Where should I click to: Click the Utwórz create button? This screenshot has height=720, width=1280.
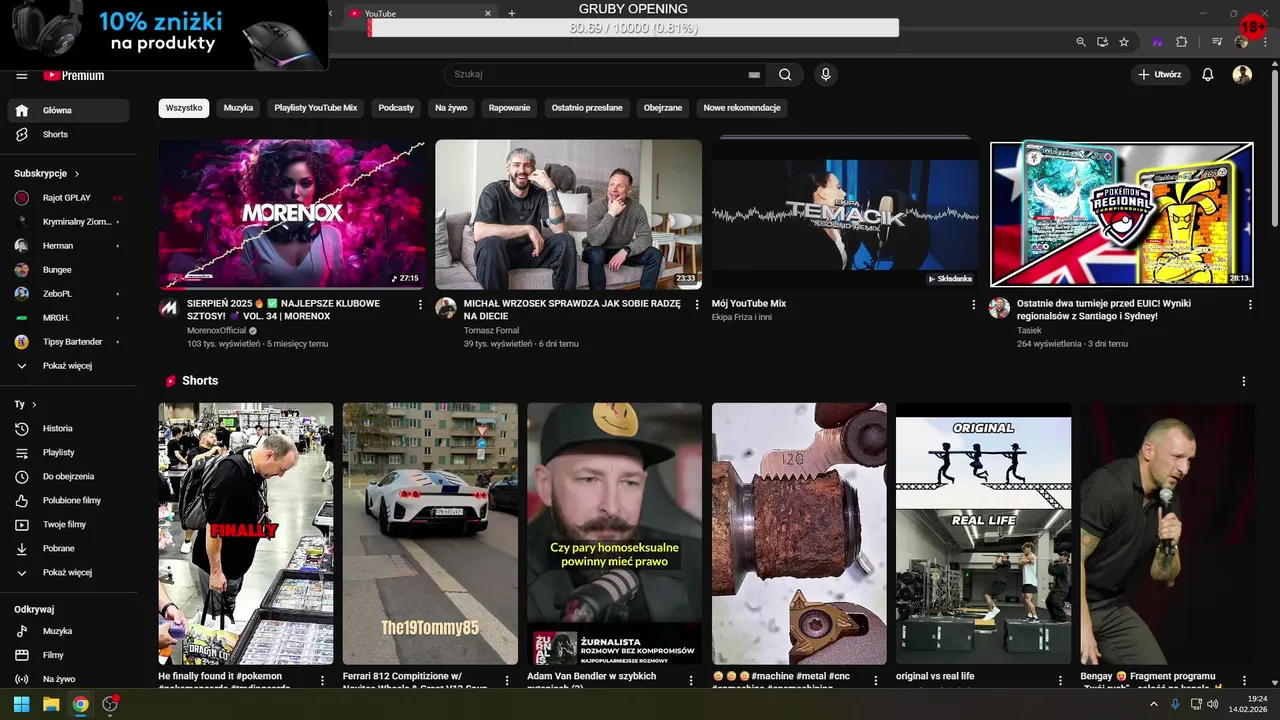coord(1160,75)
